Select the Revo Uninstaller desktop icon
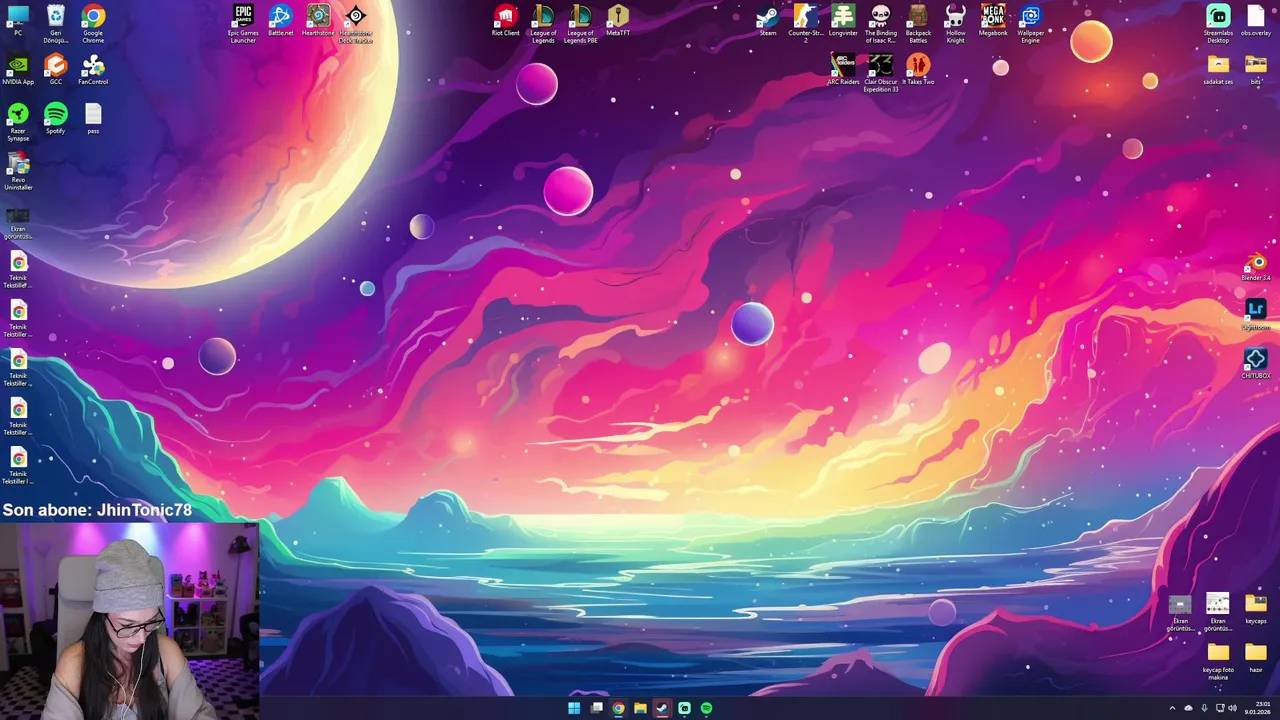Image resolution: width=1280 pixels, height=720 pixels. tap(18, 171)
